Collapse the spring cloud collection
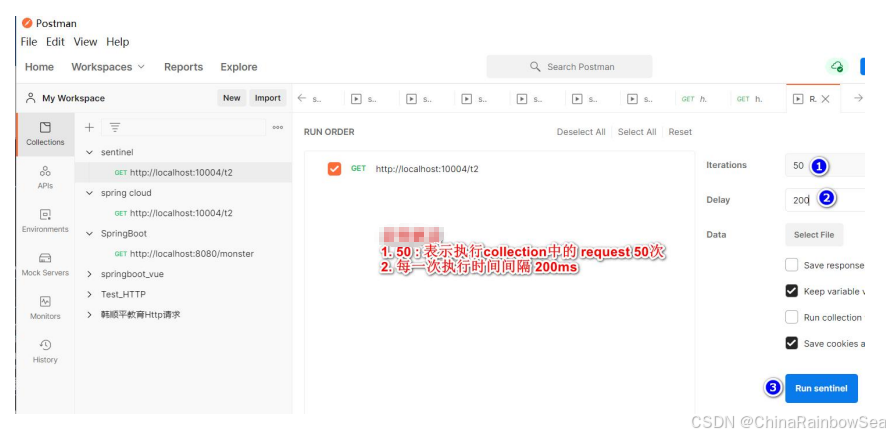This screenshot has height=437, width=890. [89, 193]
